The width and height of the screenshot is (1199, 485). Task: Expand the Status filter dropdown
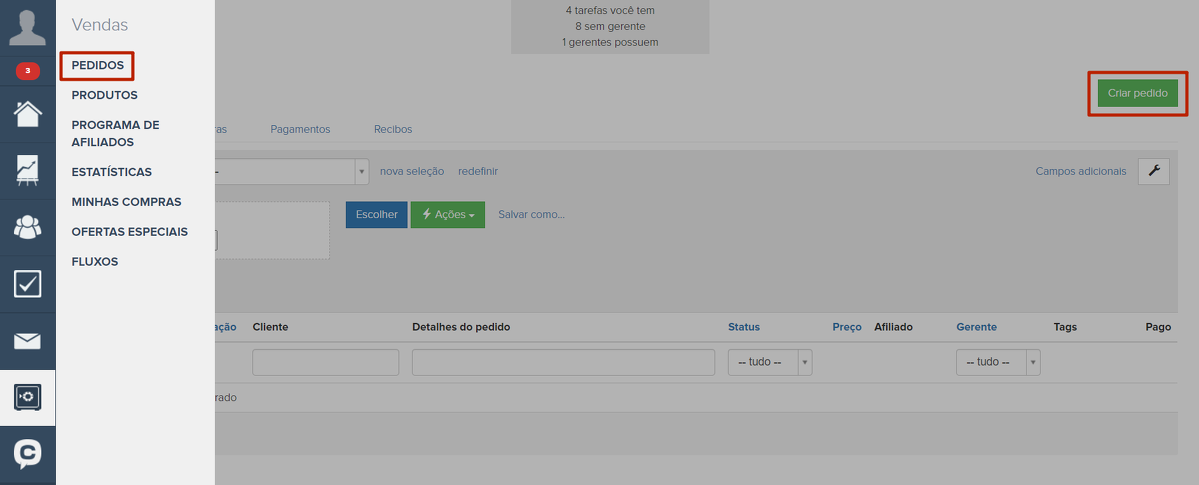pos(769,362)
